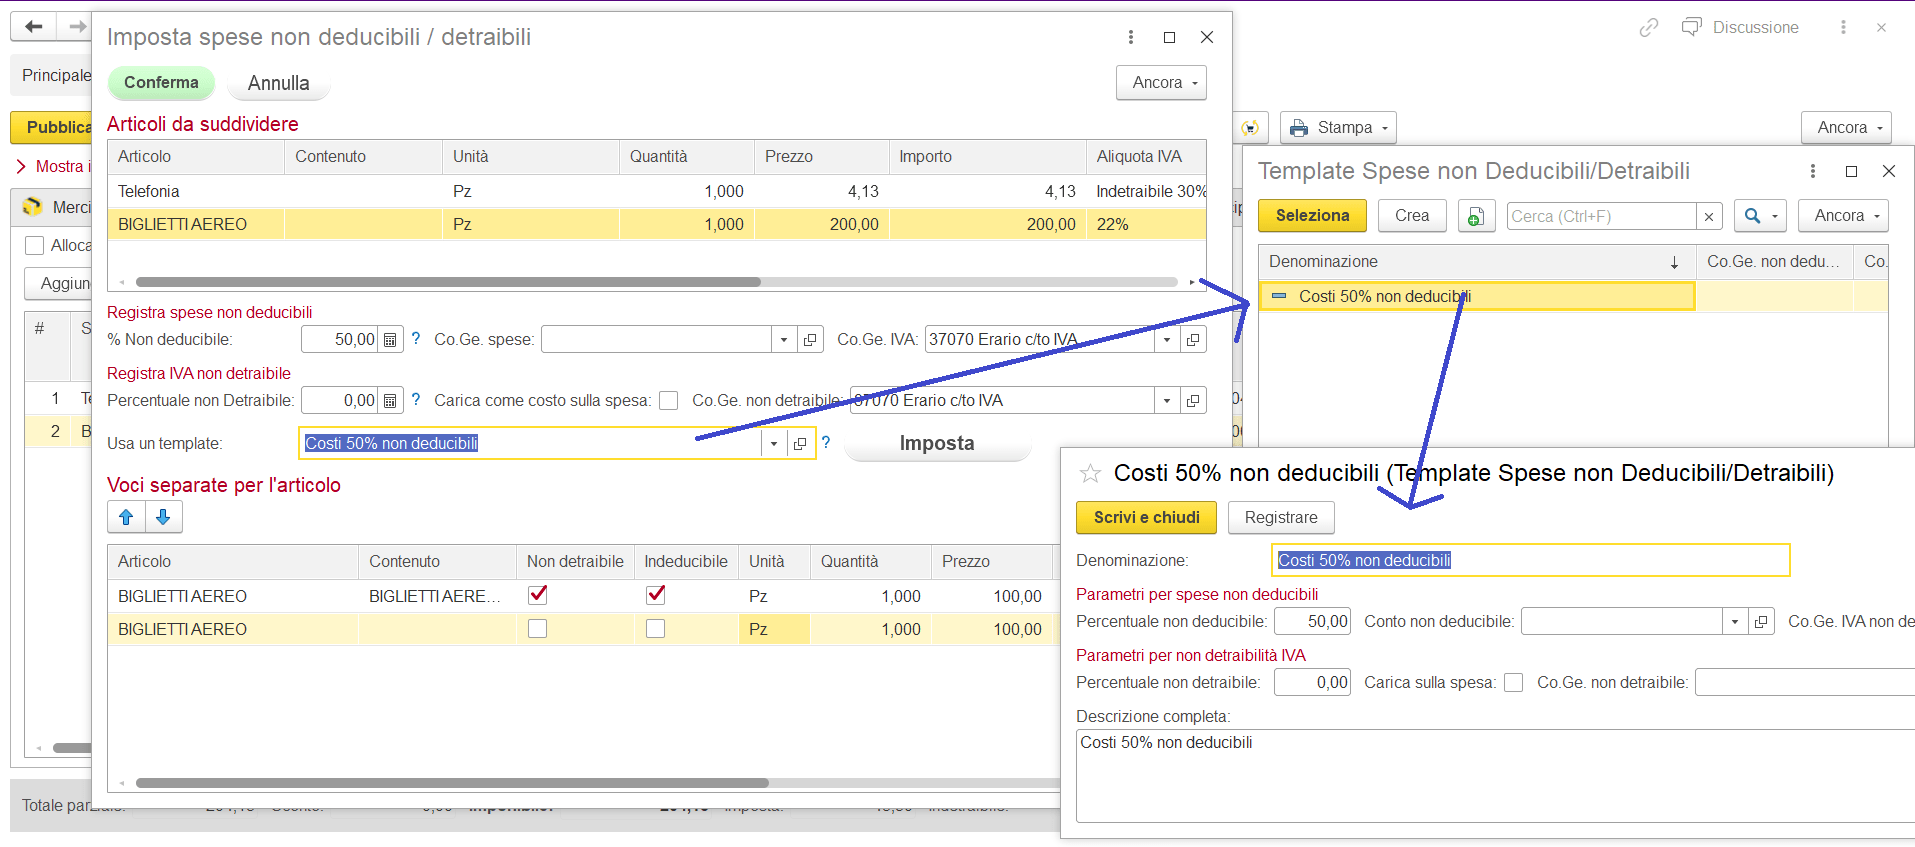
Task: Click the calculator icon beside Percentuale non Detraibile
Action: click(x=391, y=401)
